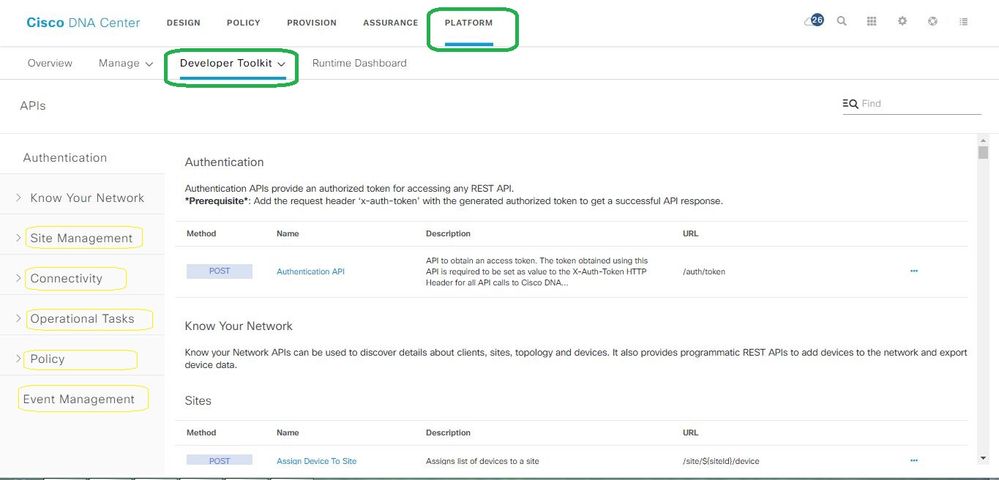Click the /auth/token URL text

coord(704,272)
